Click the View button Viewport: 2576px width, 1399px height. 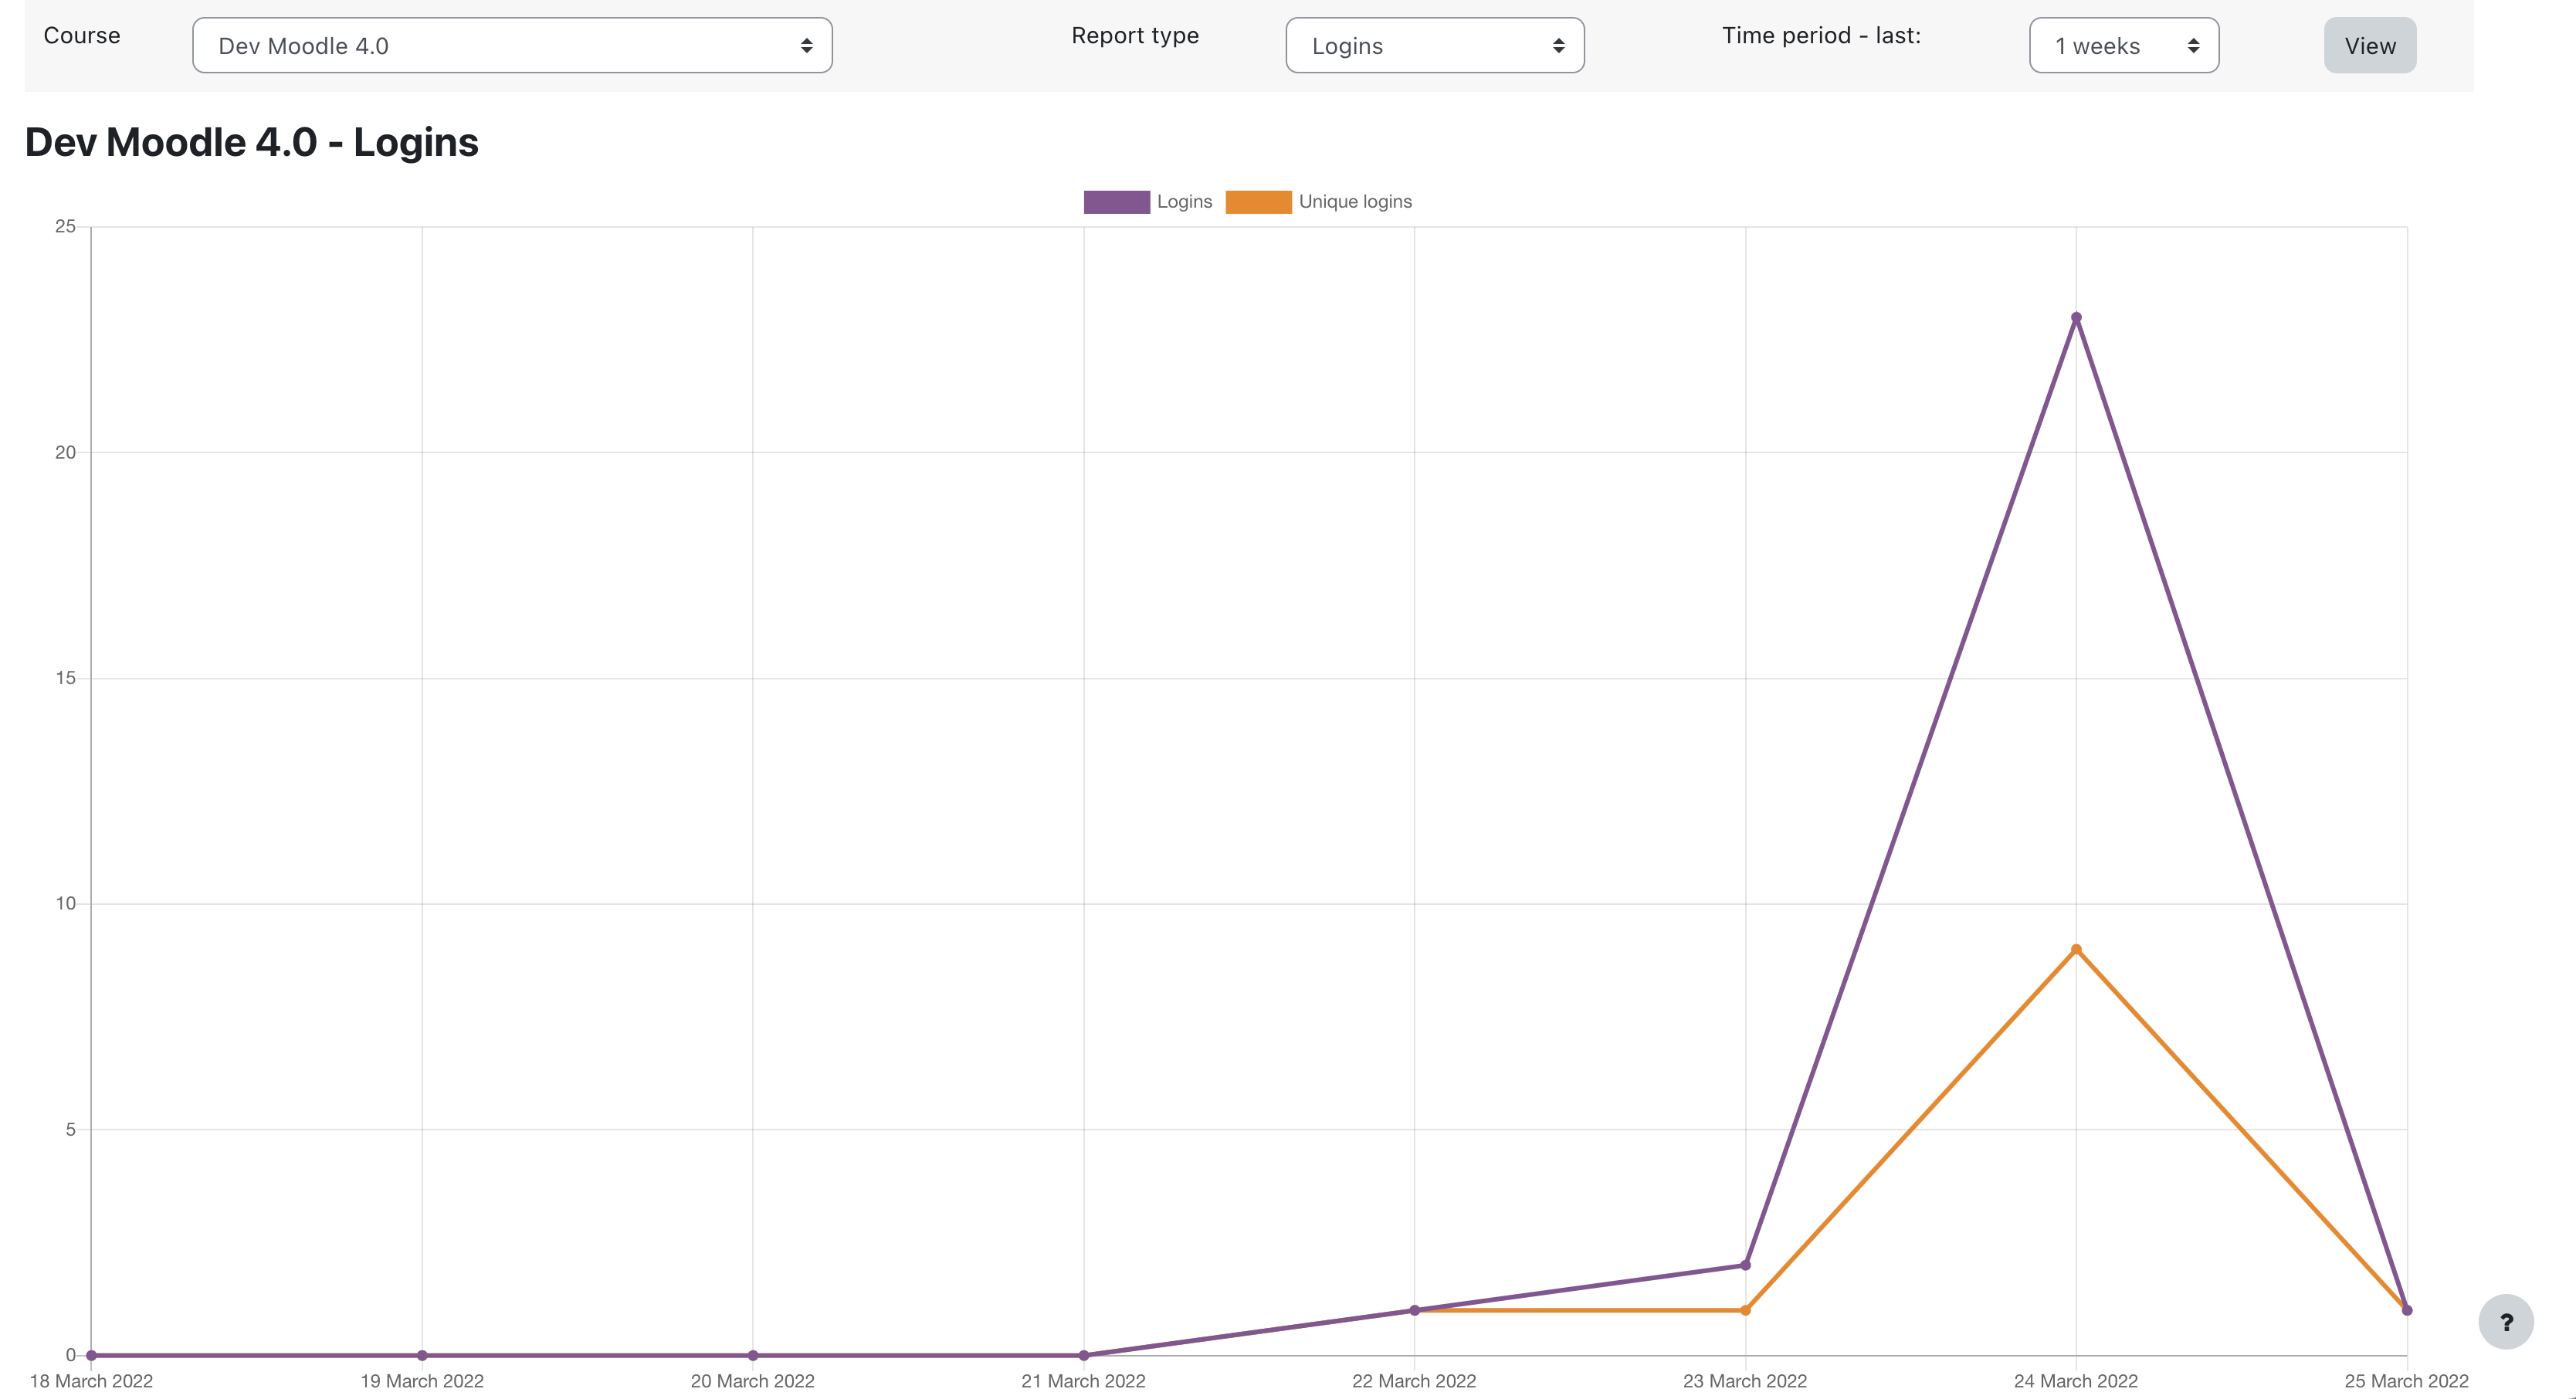pos(2370,45)
